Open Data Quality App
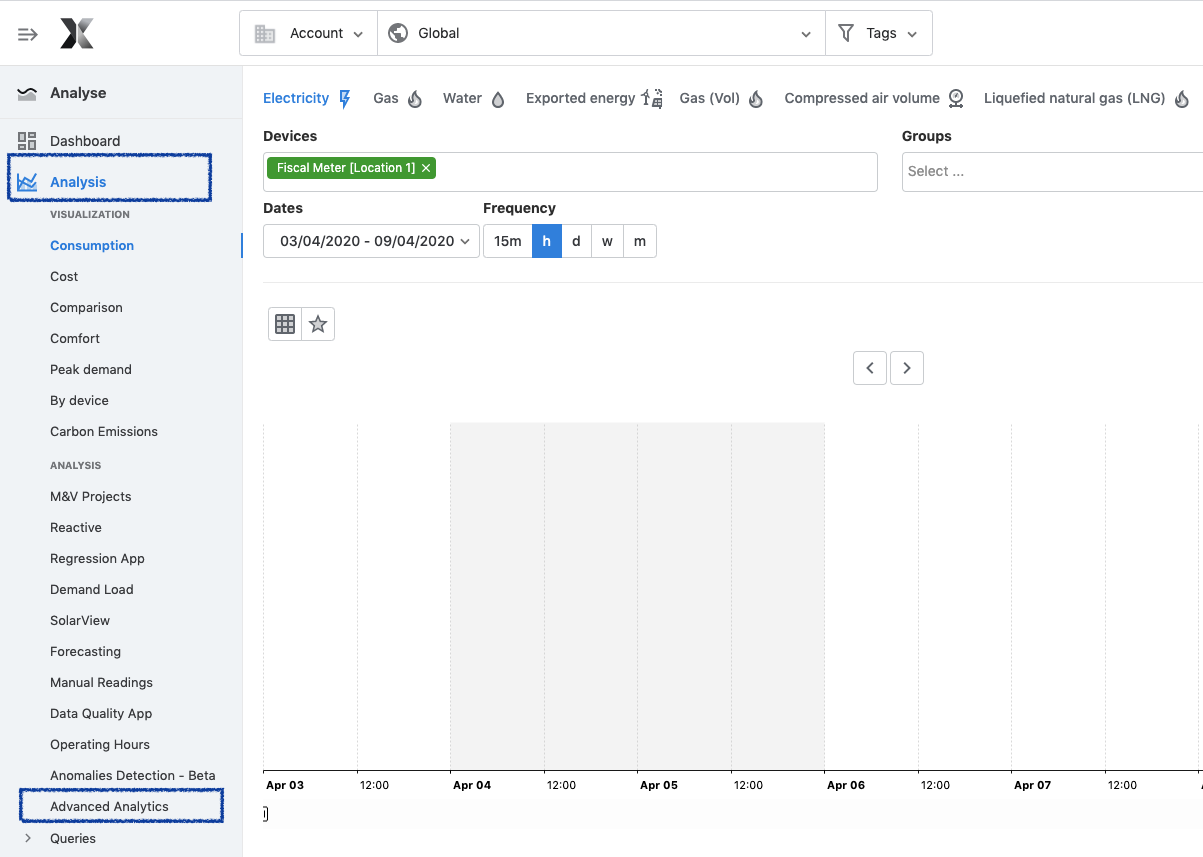Image resolution: width=1203 pixels, height=857 pixels. (101, 713)
